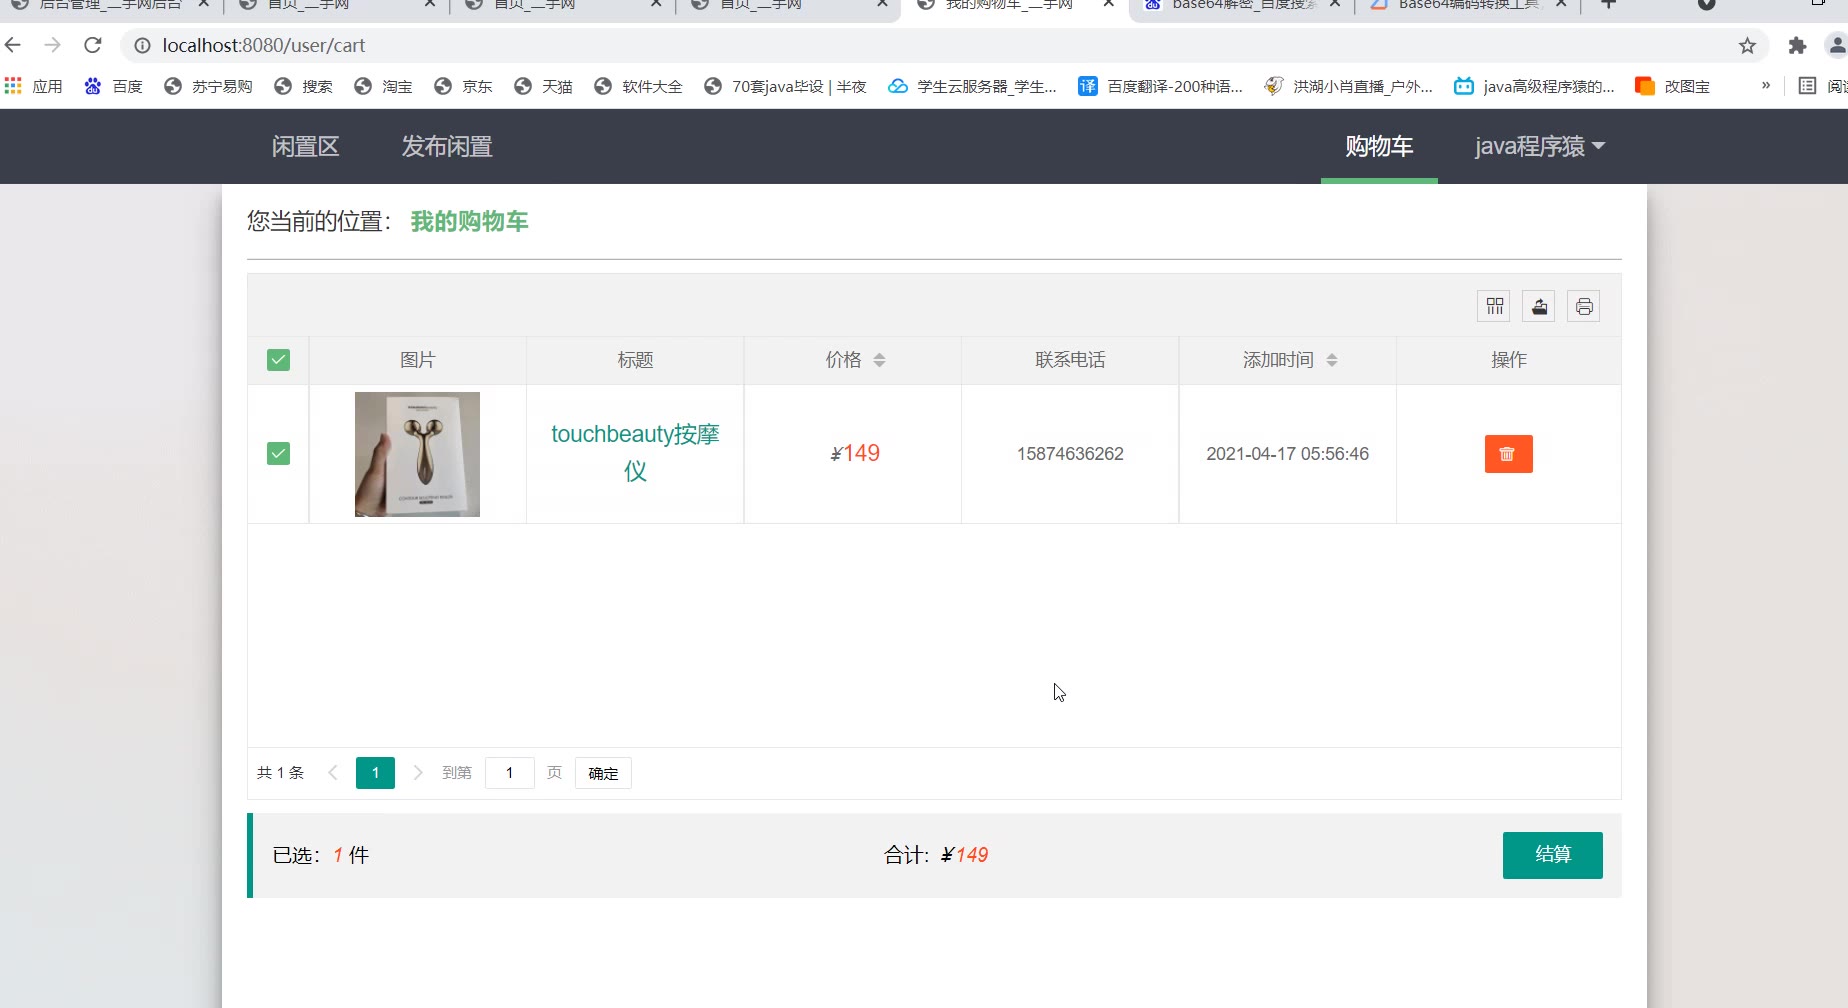
Task: Click the 共 1 条 count text
Action: [x=280, y=773]
